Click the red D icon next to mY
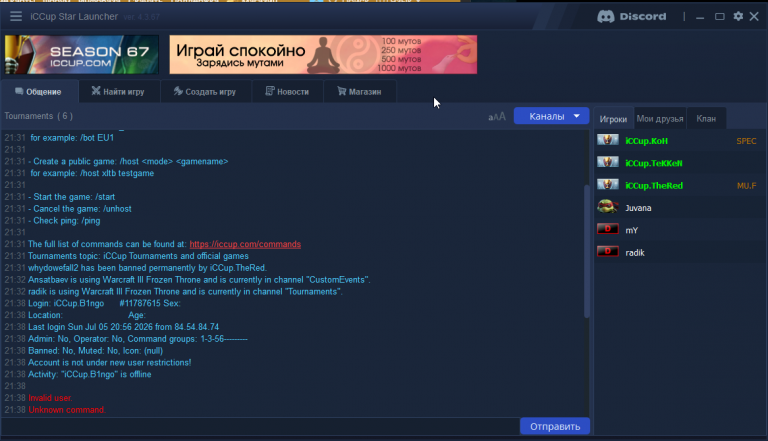 (608, 229)
